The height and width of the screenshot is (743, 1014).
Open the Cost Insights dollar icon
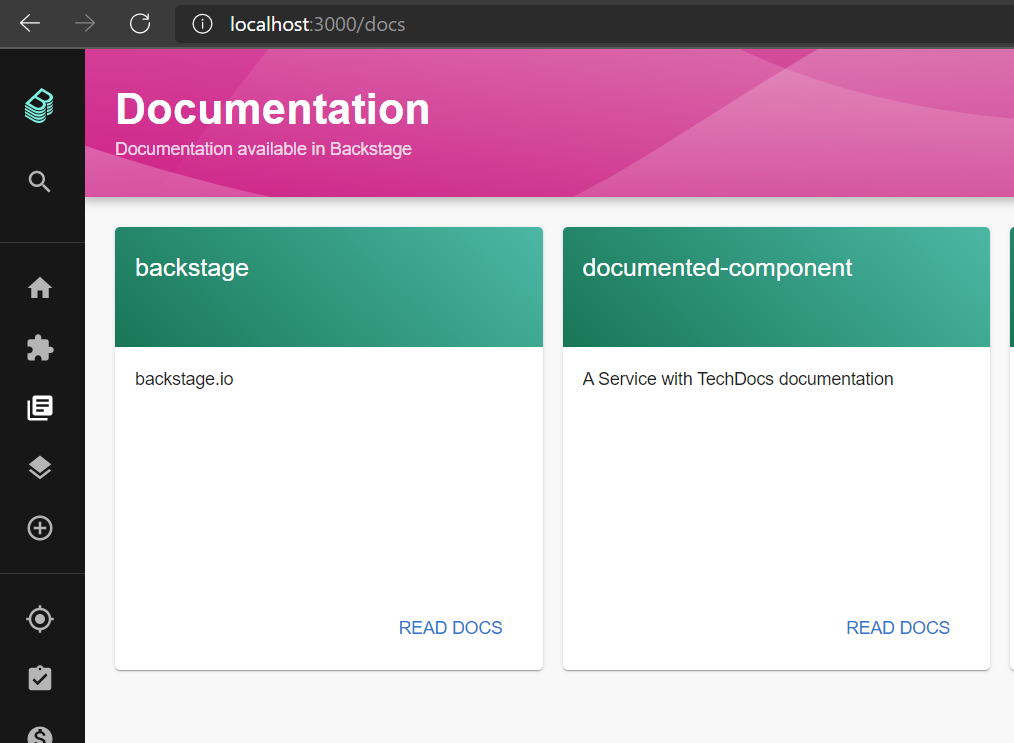[x=40, y=735]
